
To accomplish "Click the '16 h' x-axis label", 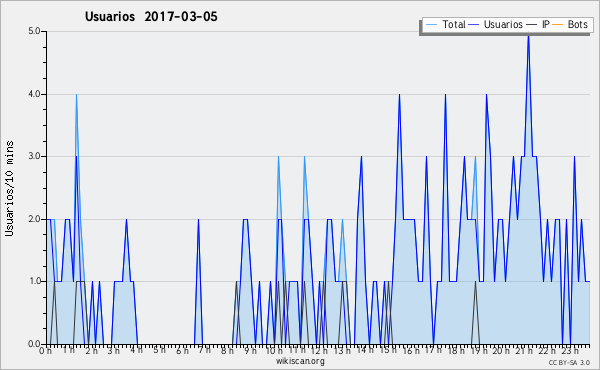I will pyautogui.click(x=411, y=351).
